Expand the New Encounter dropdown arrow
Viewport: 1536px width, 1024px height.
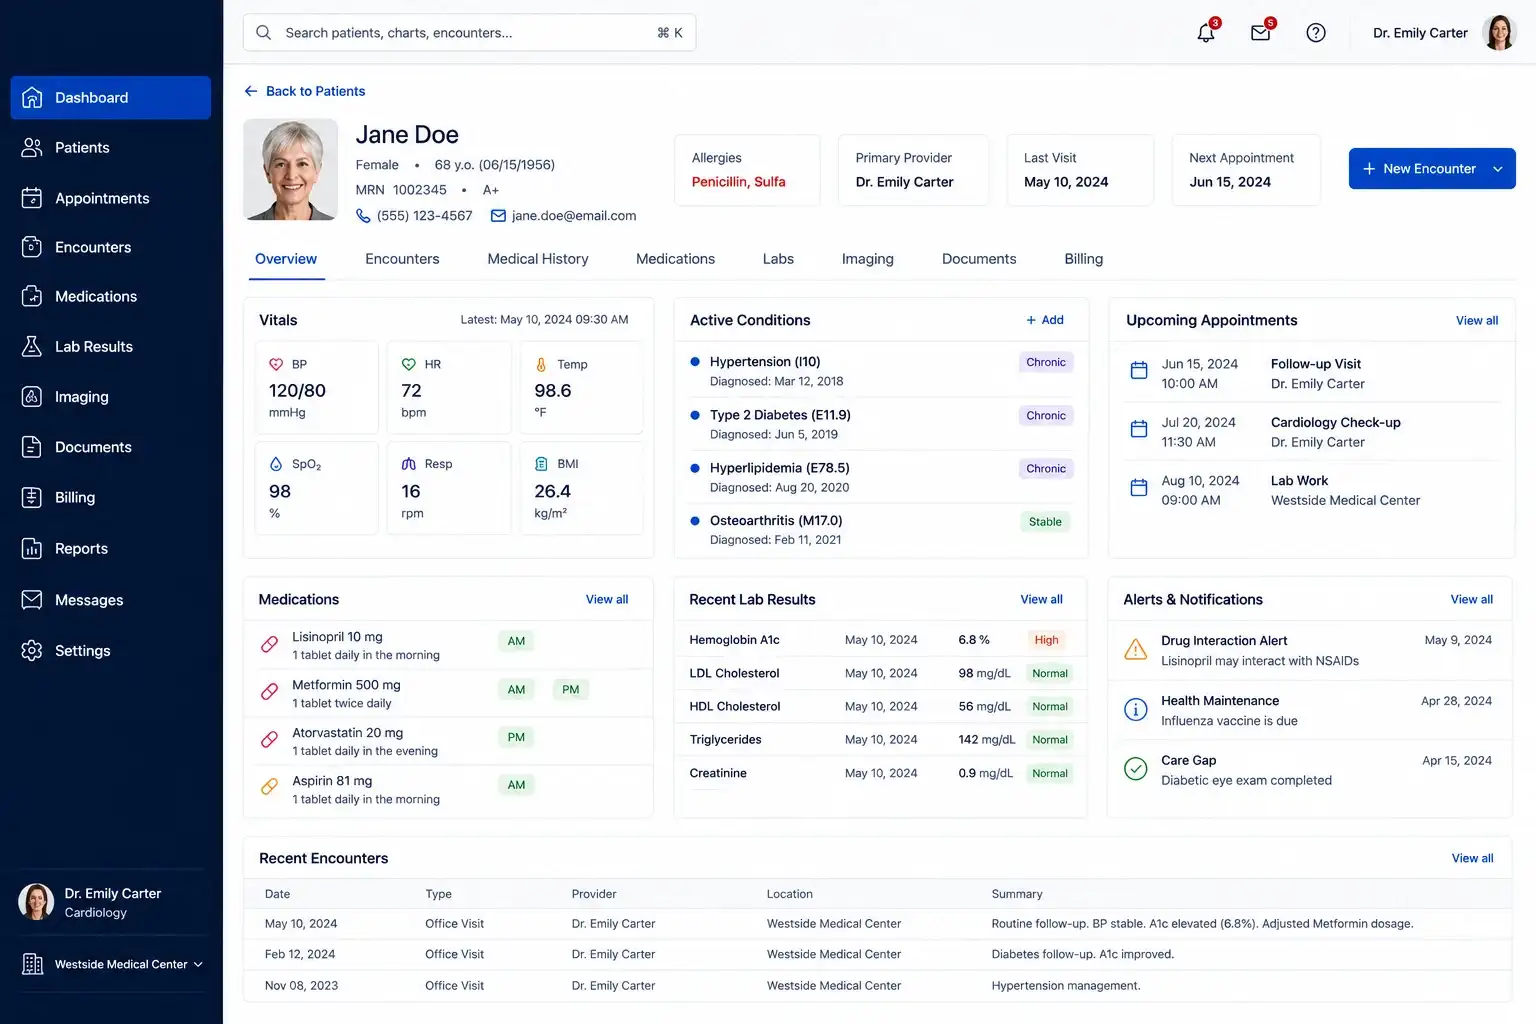[x=1497, y=169]
